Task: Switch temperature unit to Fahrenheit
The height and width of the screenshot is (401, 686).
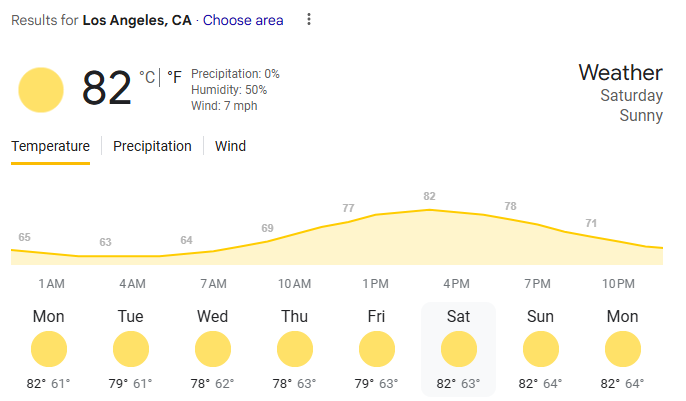Action: pyautogui.click(x=174, y=77)
